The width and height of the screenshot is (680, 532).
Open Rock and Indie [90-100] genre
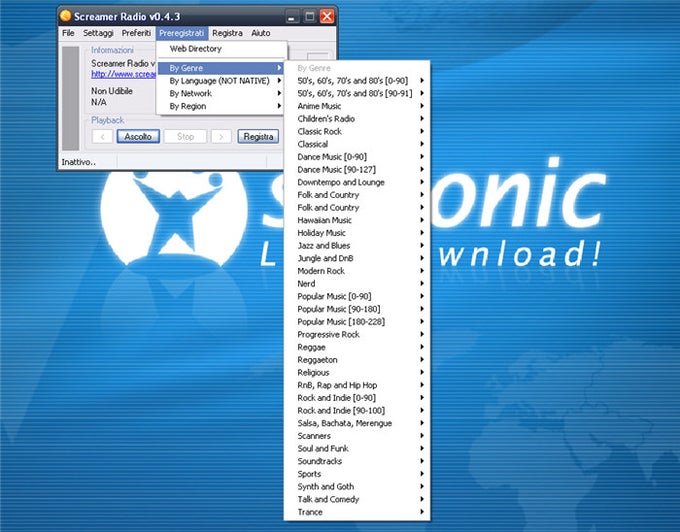click(x=357, y=411)
